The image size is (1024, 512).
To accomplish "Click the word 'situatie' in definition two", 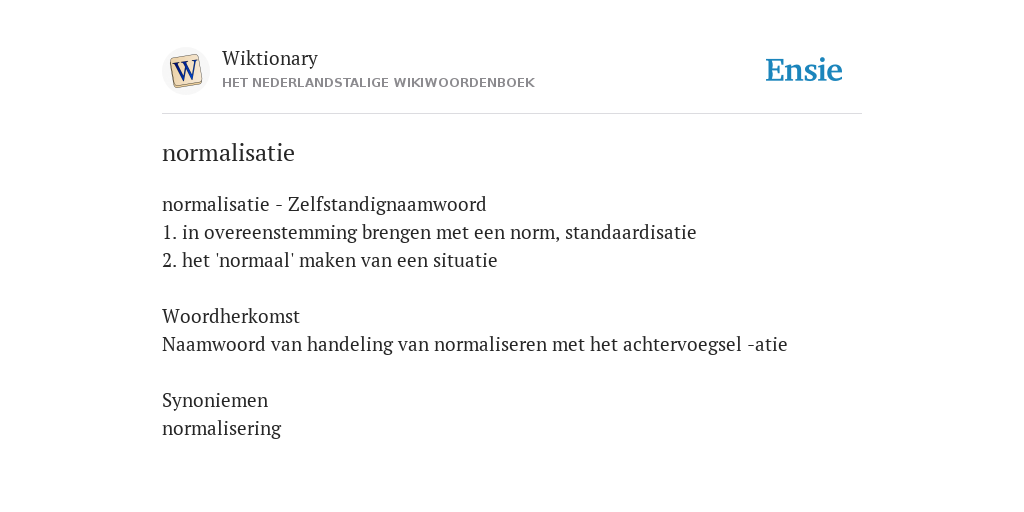I will coord(465,261).
